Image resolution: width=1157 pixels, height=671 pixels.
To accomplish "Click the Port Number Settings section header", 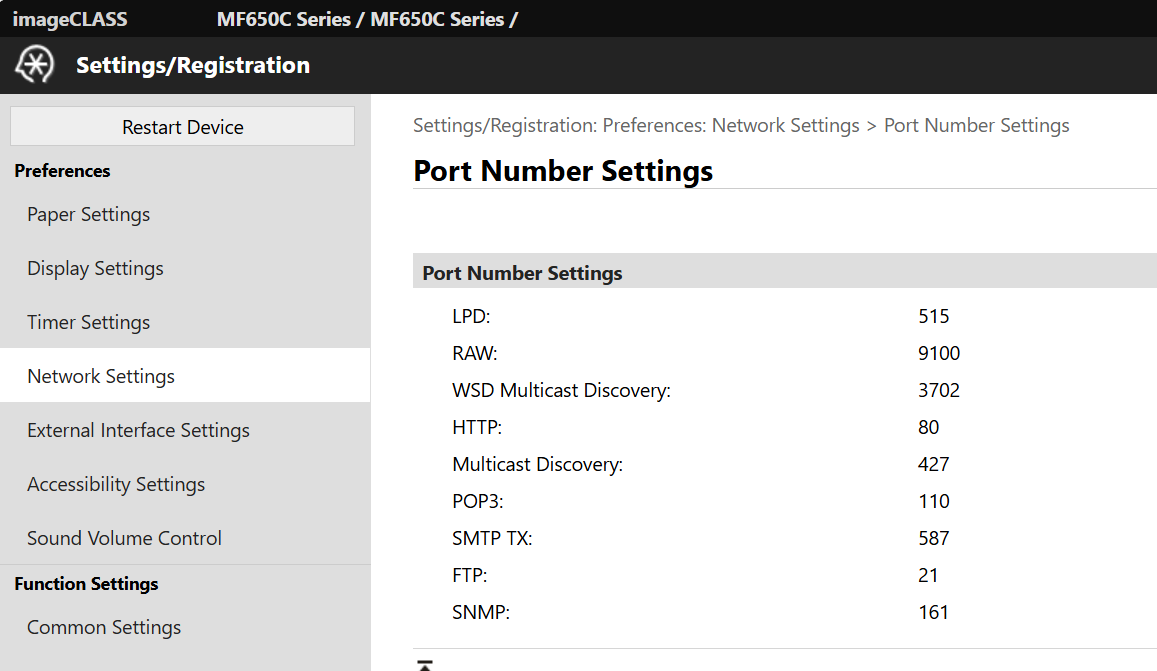I will click(x=522, y=273).
